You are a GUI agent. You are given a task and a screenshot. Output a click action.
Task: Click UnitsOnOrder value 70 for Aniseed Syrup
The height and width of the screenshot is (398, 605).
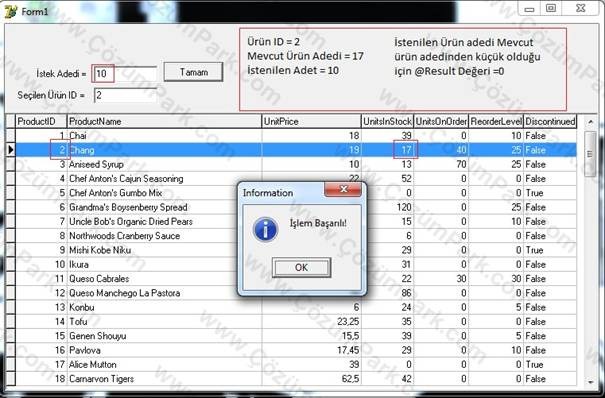coord(441,164)
